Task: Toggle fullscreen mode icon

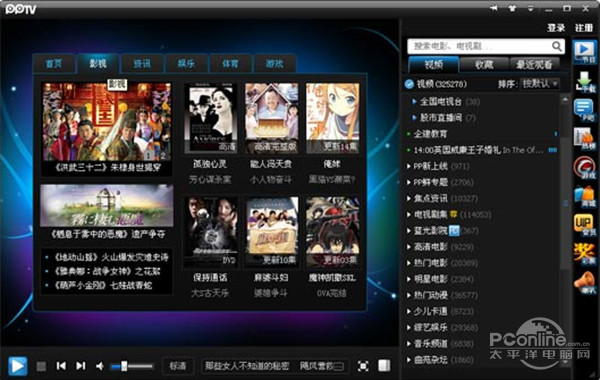Action: point(363,366)
